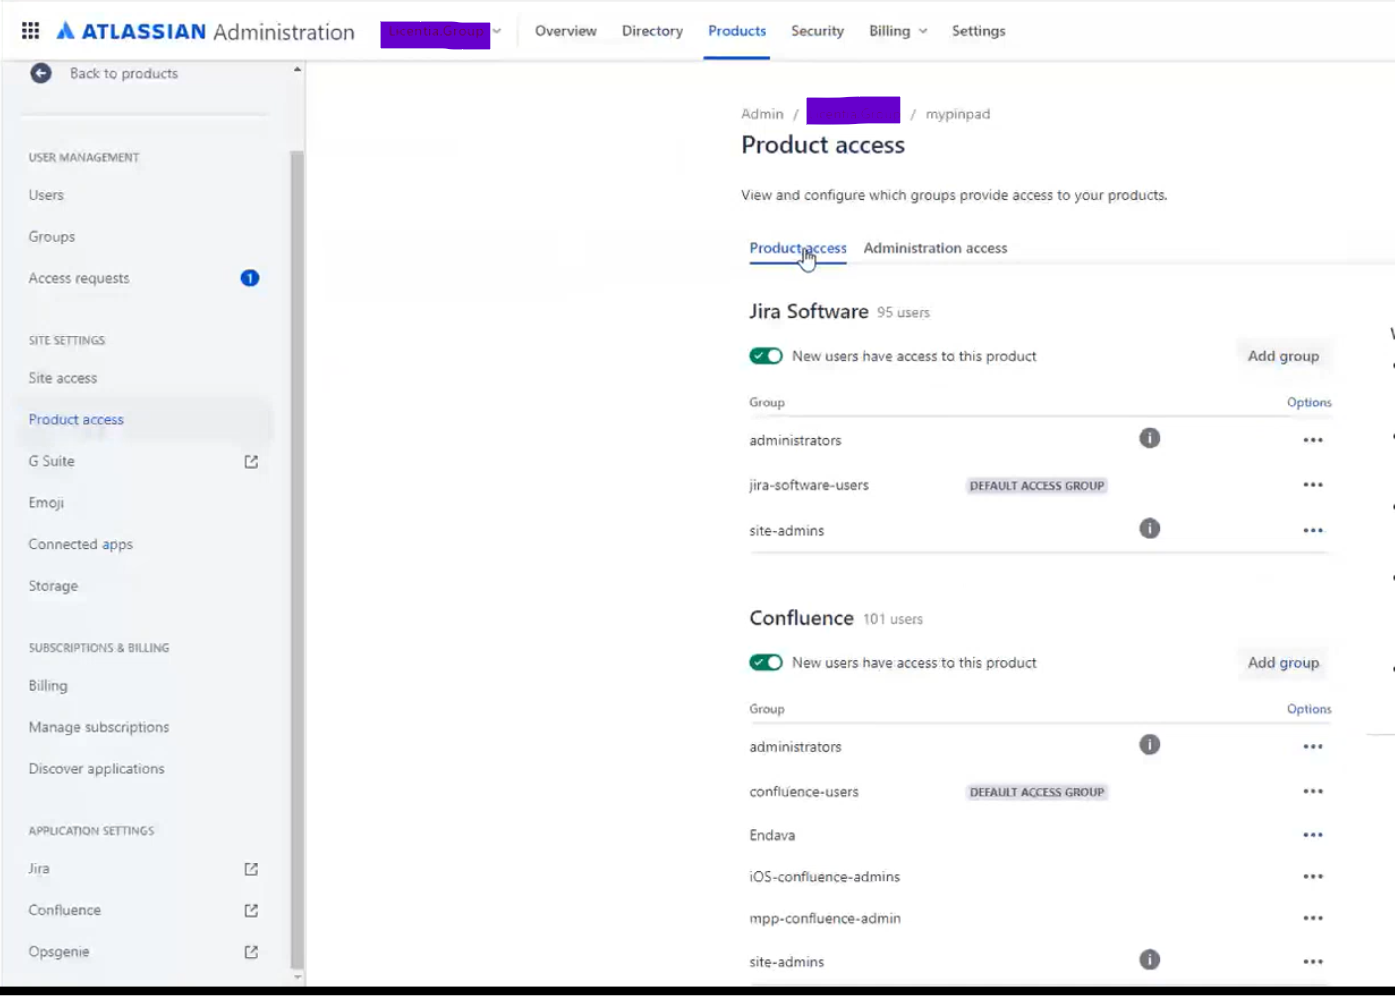Click the back arrow above the sidebar
The width and height of the screenshot is (1395, 996).
coord(40,73)
